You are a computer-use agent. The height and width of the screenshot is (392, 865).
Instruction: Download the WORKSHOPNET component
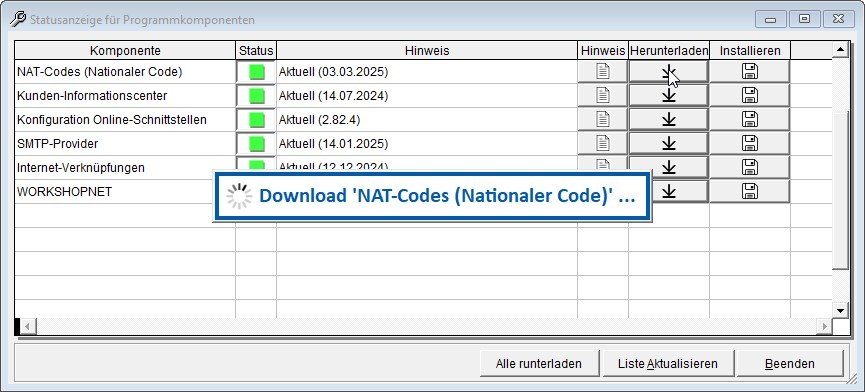pos(680,191)
